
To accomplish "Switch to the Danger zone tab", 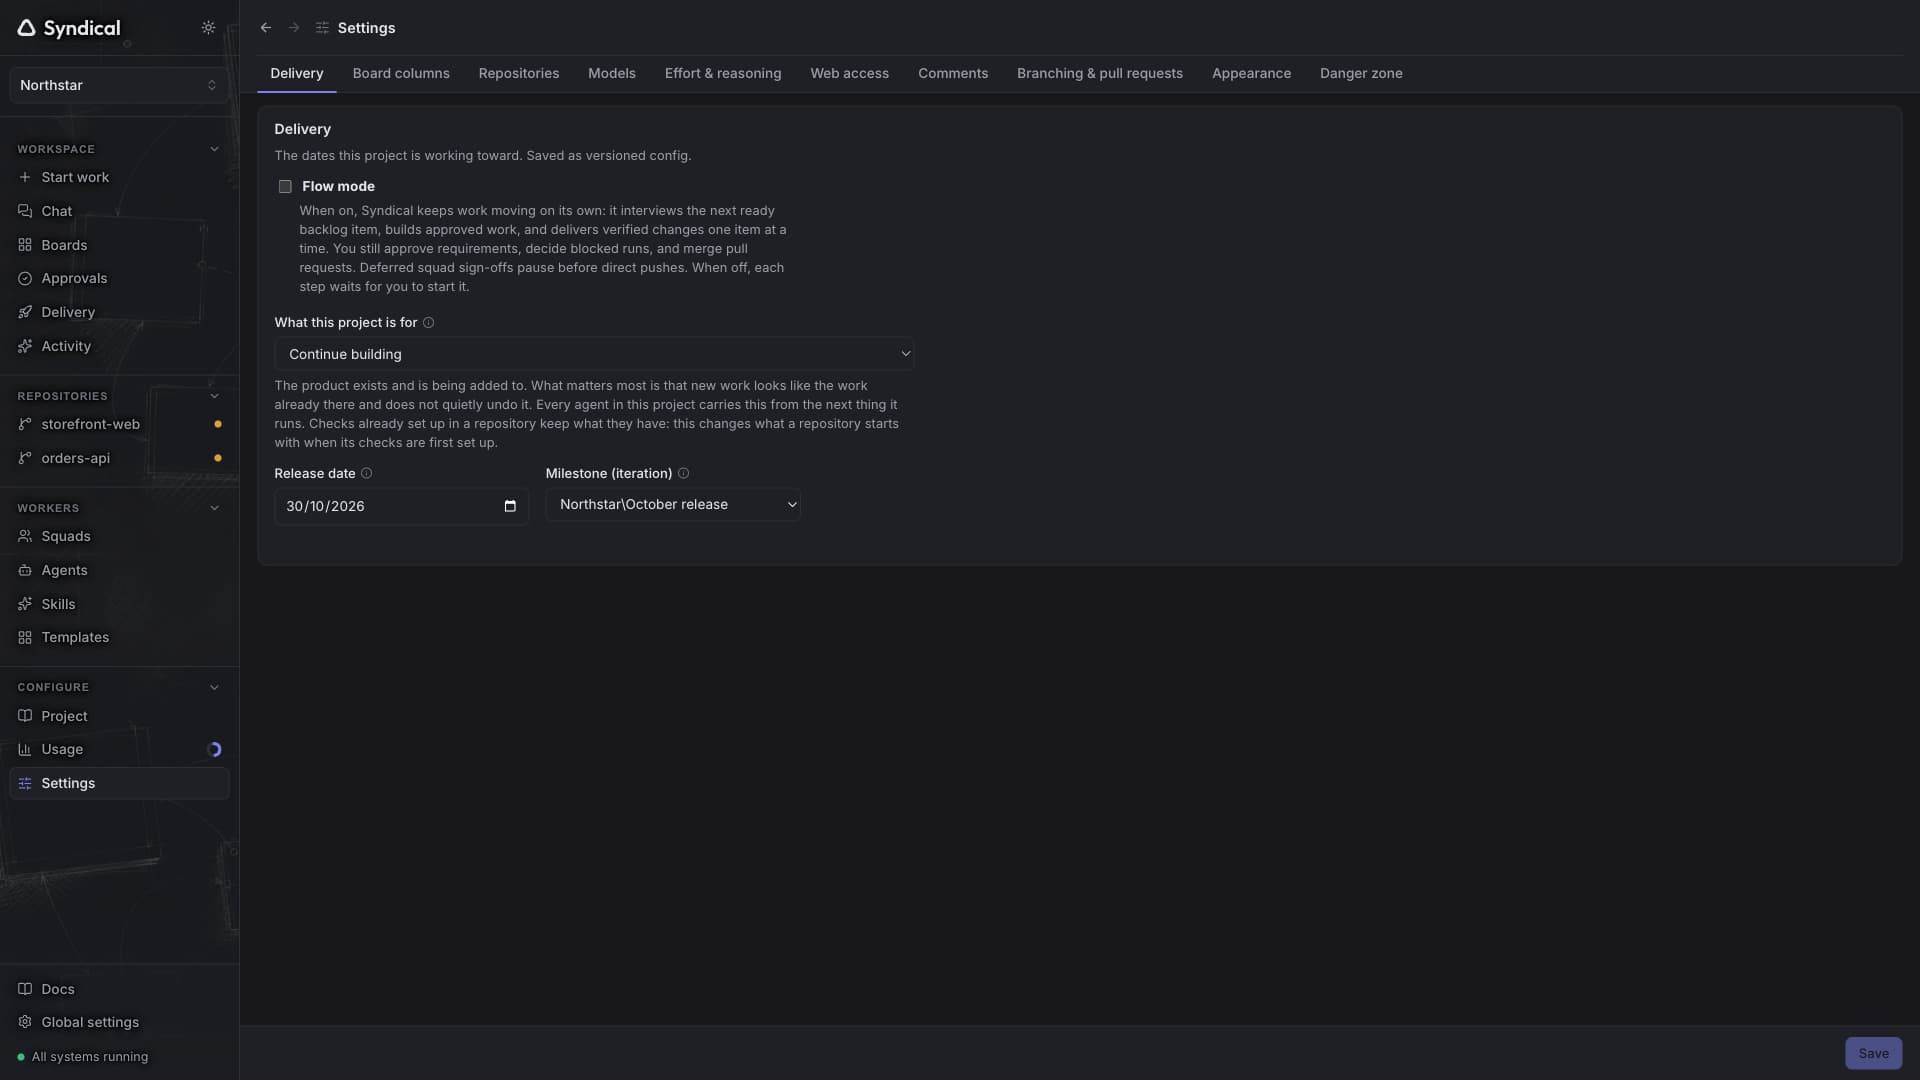I will [1361, 73].
